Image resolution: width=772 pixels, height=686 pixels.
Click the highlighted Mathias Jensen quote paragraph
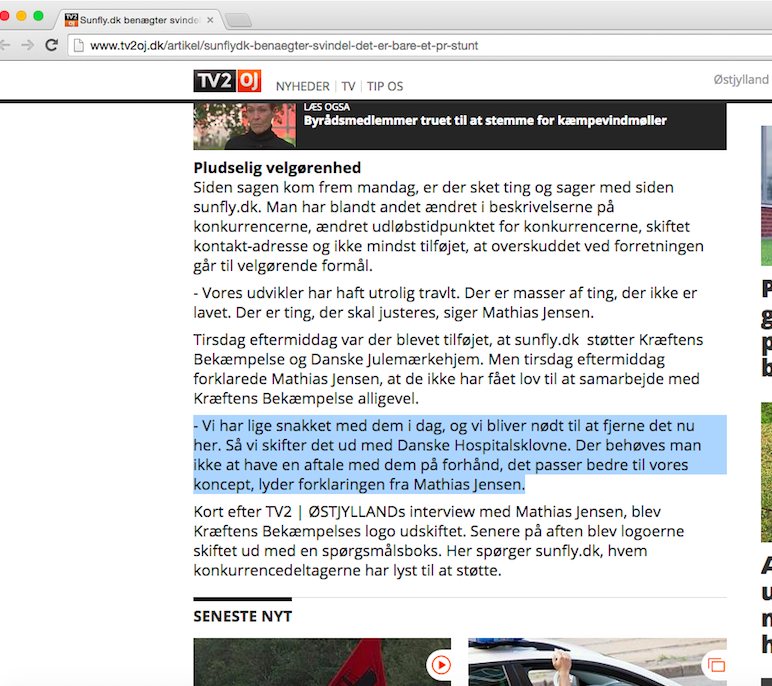tap(460, 455)
